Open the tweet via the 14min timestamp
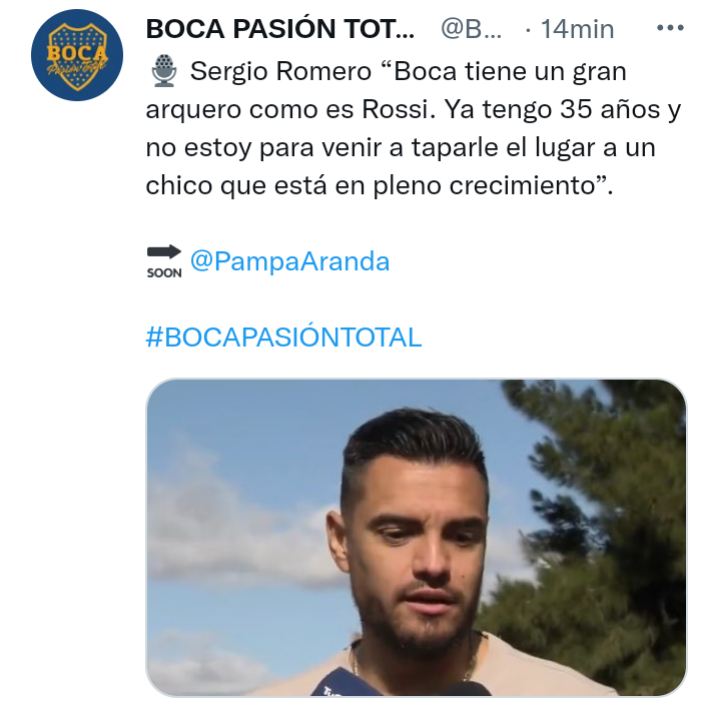Screen dimensions: 719x711 point(577,29)
